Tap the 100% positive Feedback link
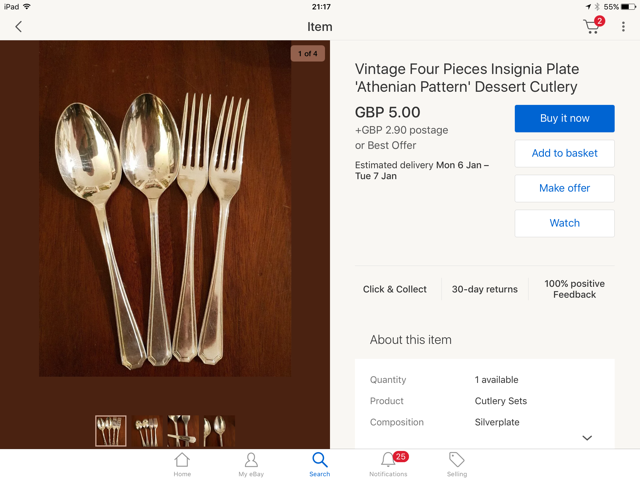This screenshot has width=640, height=480. [x=574, y=289]
